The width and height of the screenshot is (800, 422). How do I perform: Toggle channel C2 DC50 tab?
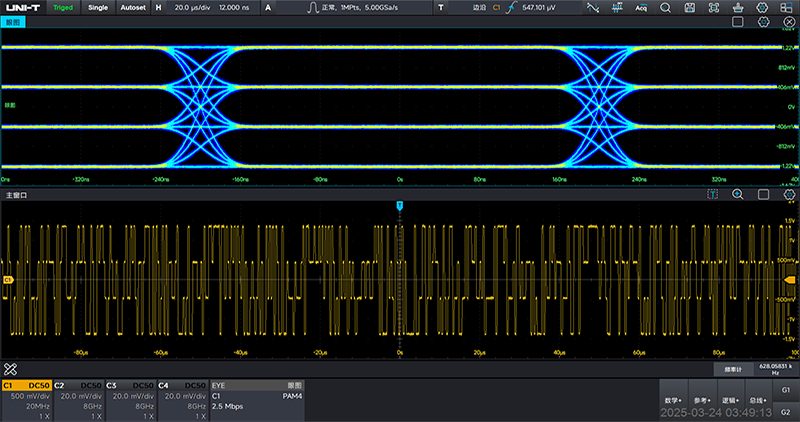coord(79,385)
